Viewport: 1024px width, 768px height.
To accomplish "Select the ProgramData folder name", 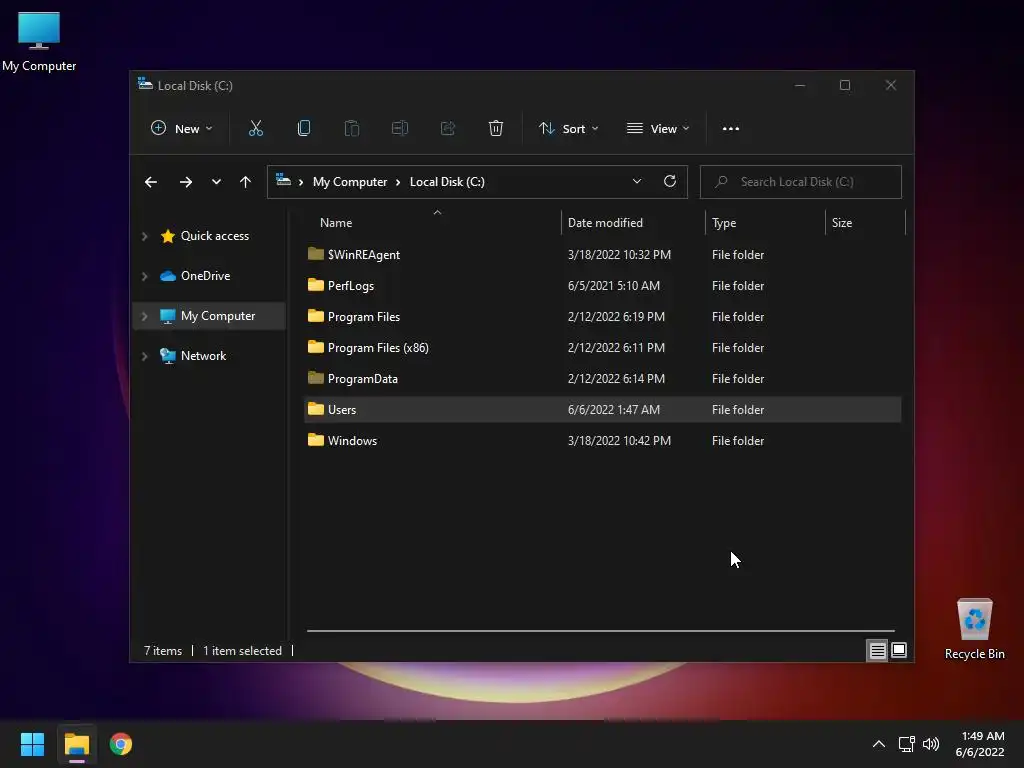I will [x=362, y=379].
